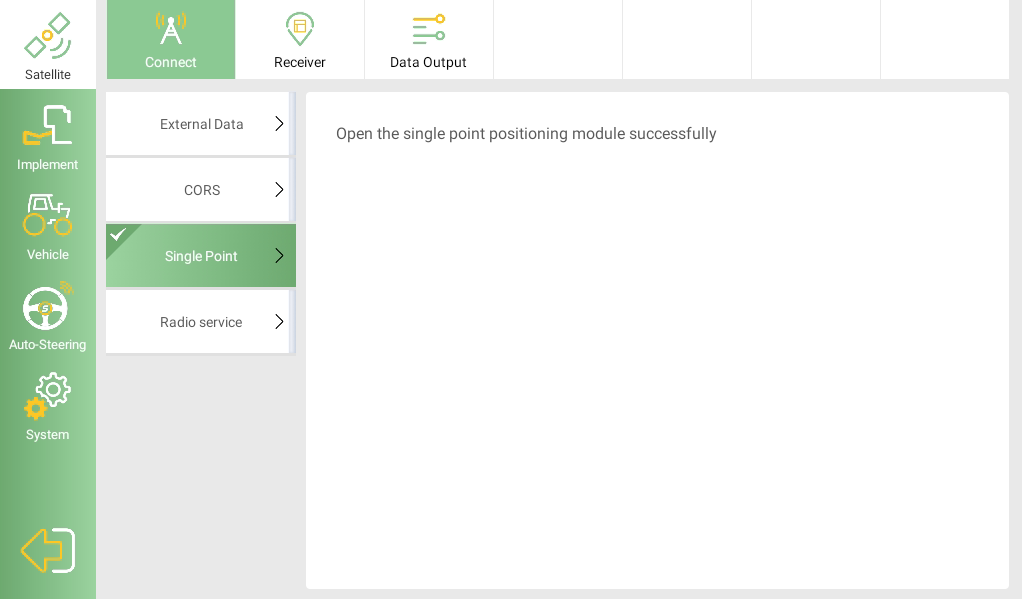Open the Satellite section icon
The height and width of the screenshot is (599, 1022).
point(48,36)
